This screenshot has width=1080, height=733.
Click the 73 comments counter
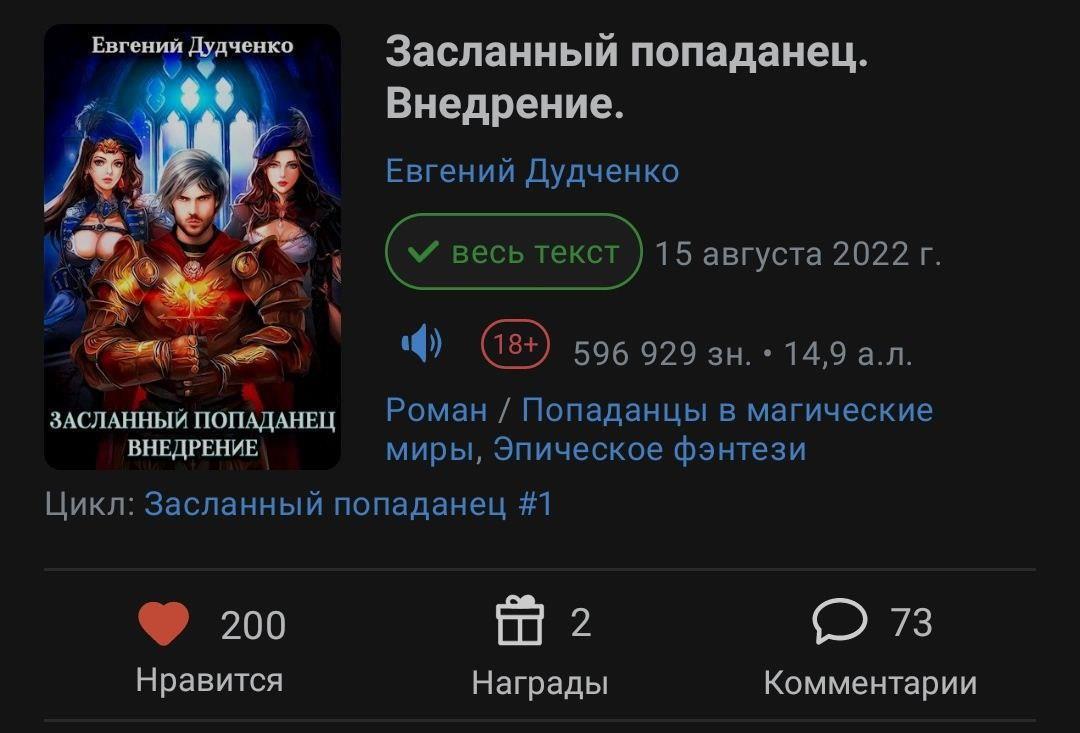click(x=911, y=622)
